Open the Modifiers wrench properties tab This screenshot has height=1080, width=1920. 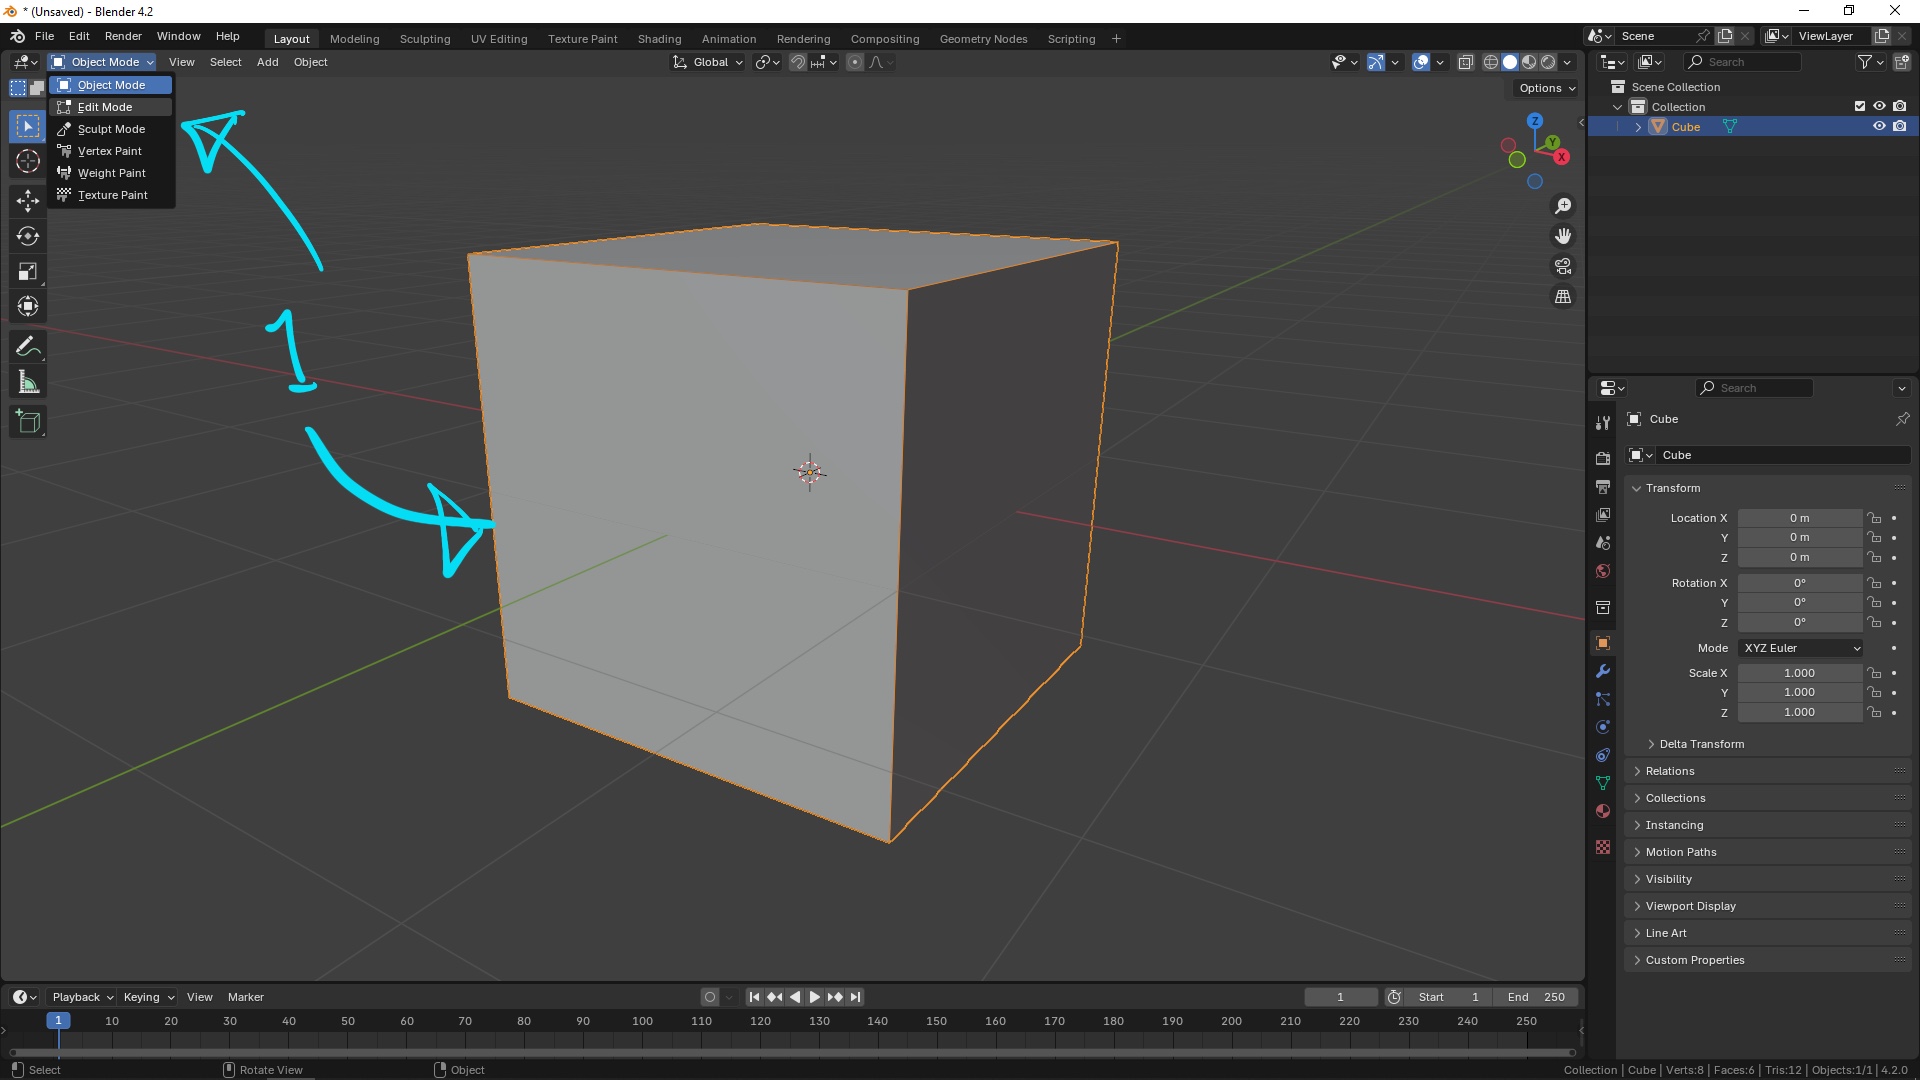(1603, 671)
